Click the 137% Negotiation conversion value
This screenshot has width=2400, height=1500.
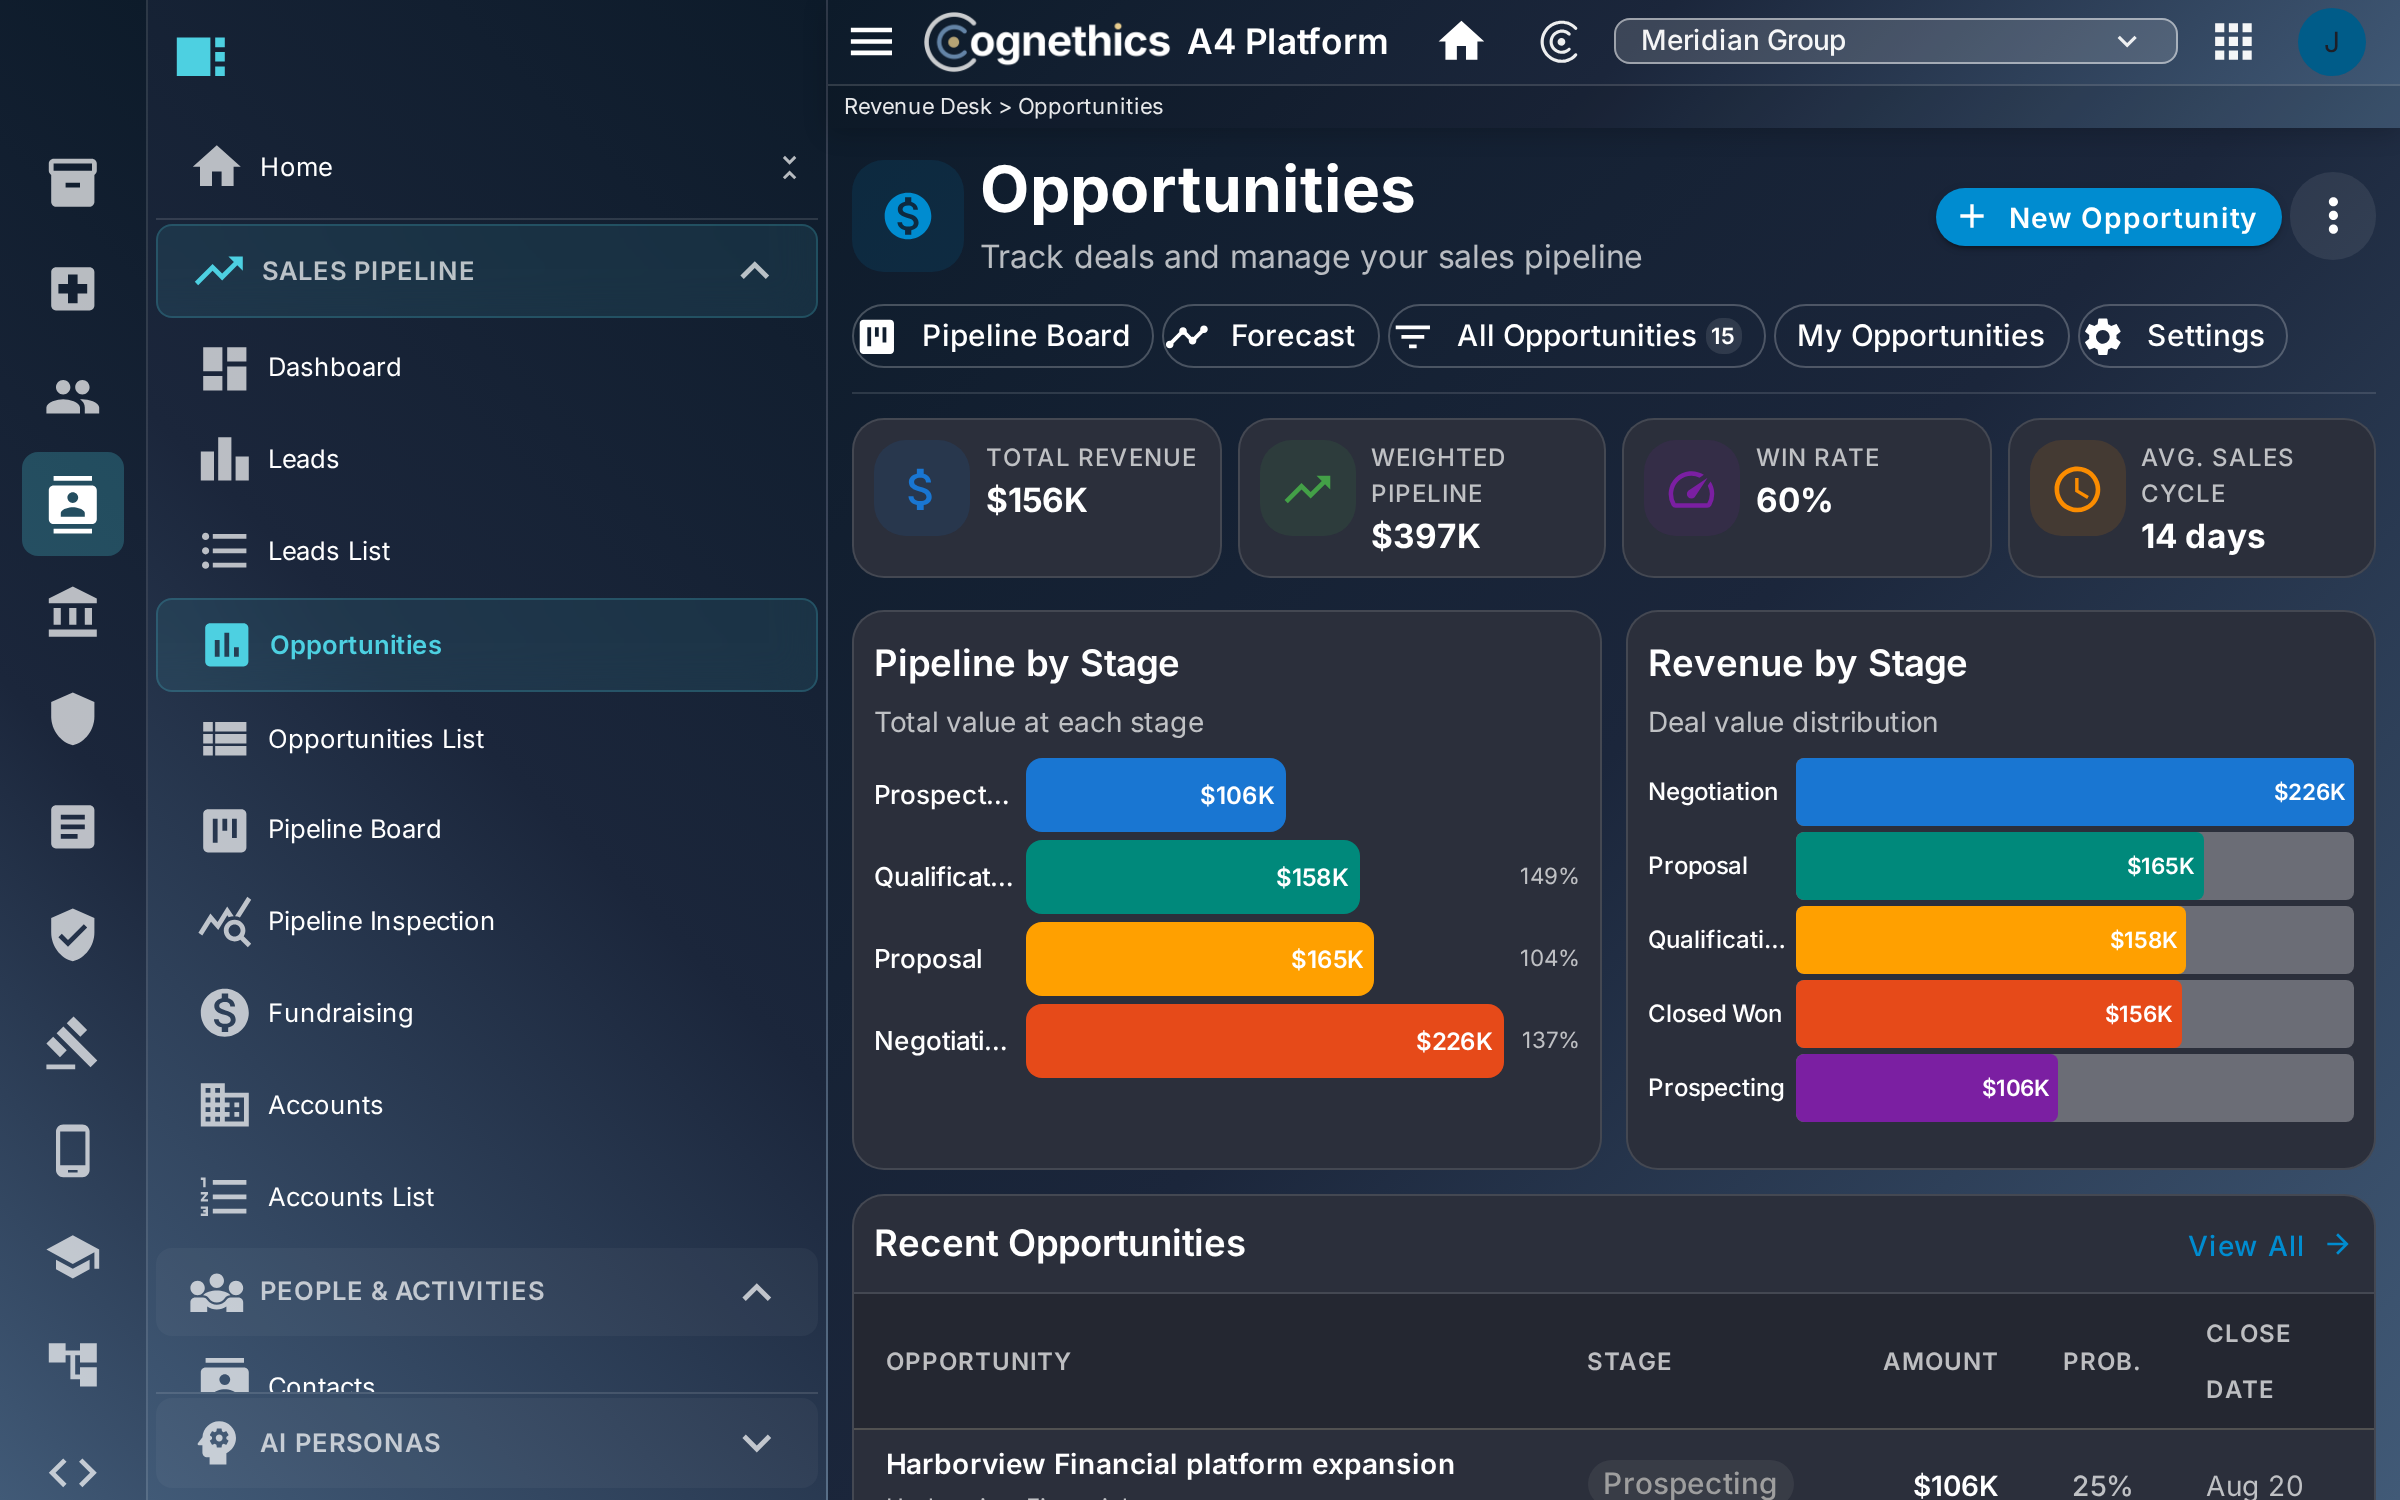1549,1041
